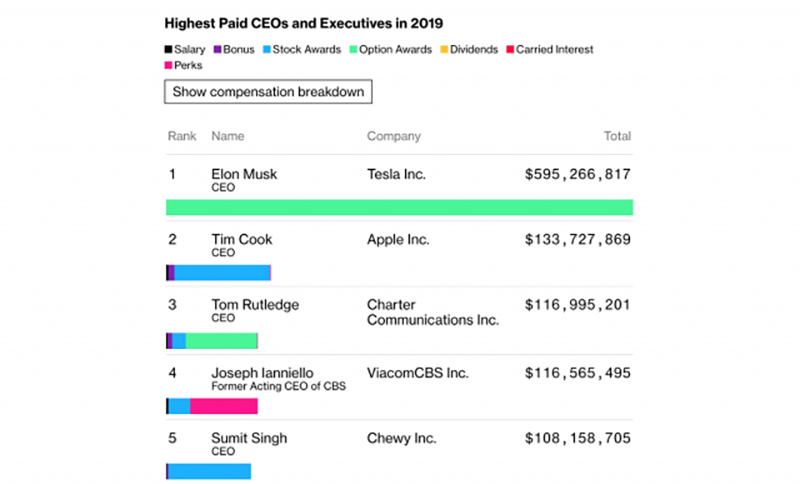Click the red Carried Interest legend swatch

(510, 50)
